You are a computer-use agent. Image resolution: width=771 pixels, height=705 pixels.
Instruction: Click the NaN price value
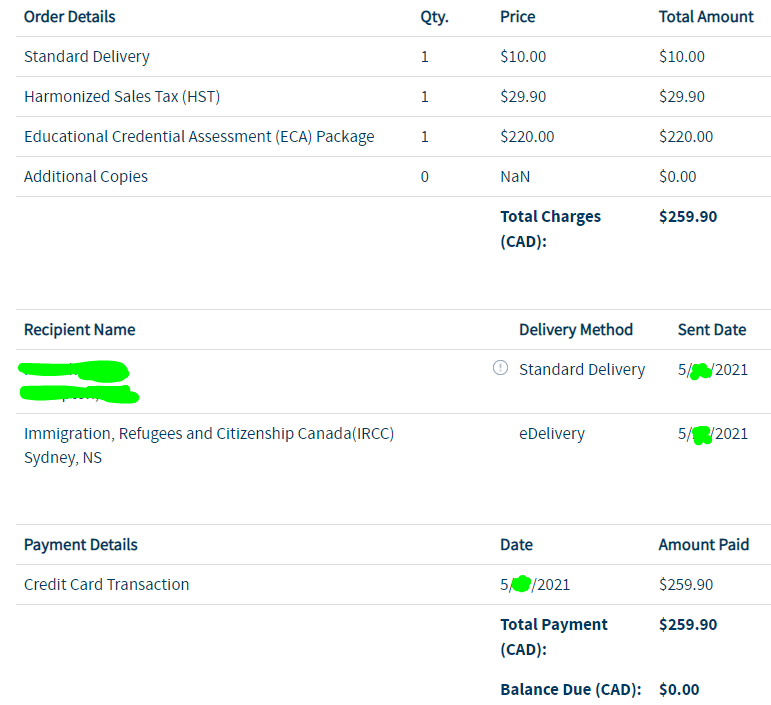pos(515,177)
